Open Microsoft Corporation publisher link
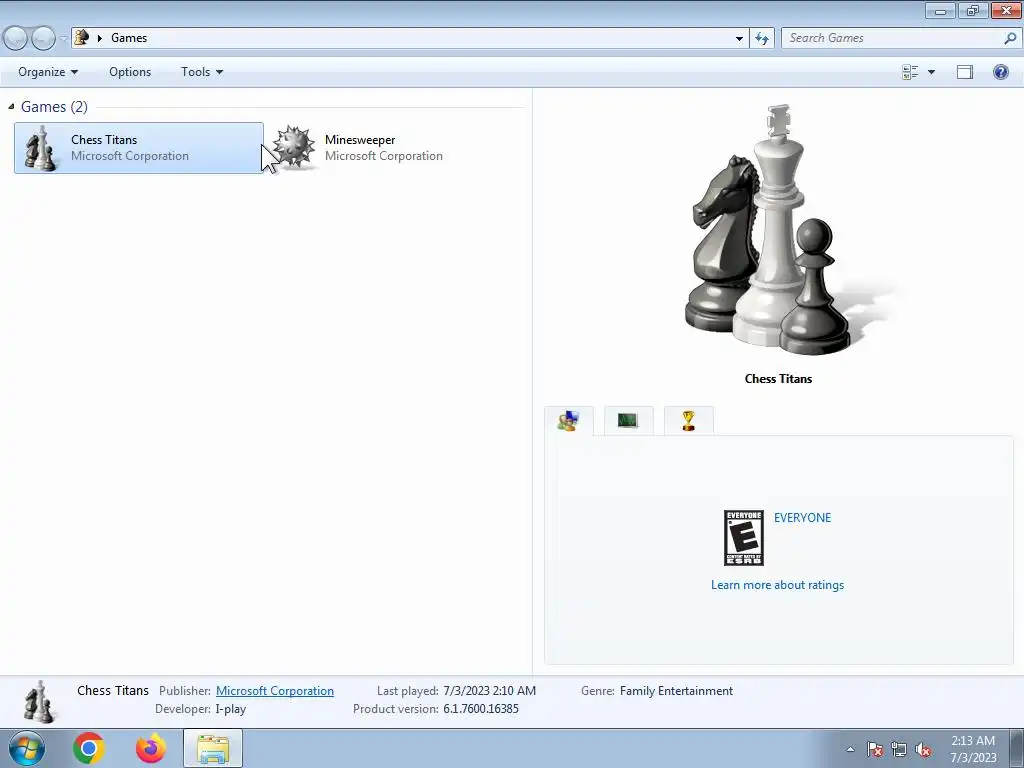The height and width of the screenshot is (768, 1024). click(x=275, y=691)
